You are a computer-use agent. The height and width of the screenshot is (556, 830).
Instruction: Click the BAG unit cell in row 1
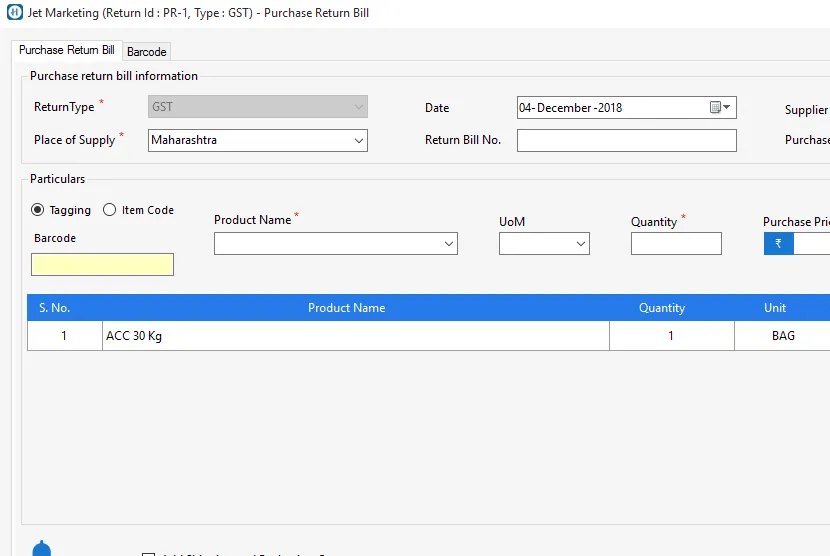point(783,336)
